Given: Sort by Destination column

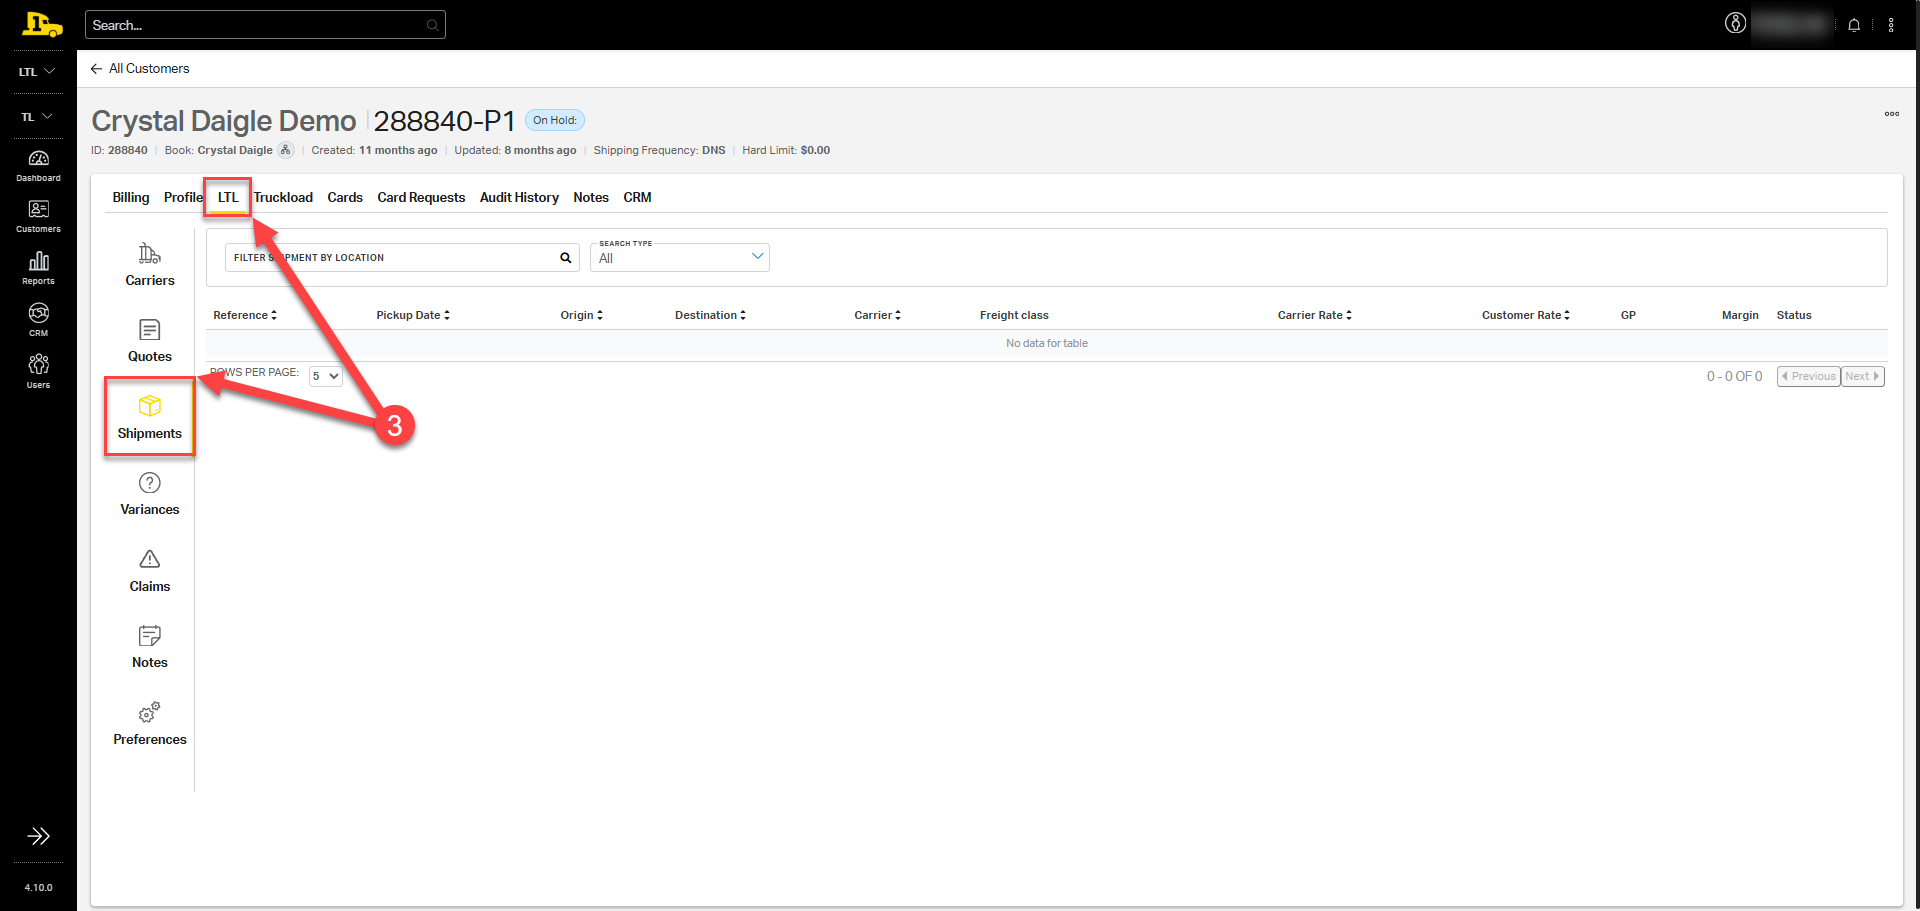Looking at the screenshot, I should pos(710,315).
